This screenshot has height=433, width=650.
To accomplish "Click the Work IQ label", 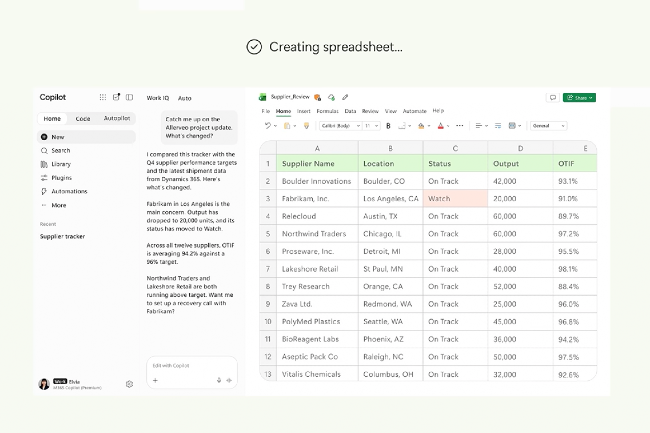I will click(x=158, y=98).
